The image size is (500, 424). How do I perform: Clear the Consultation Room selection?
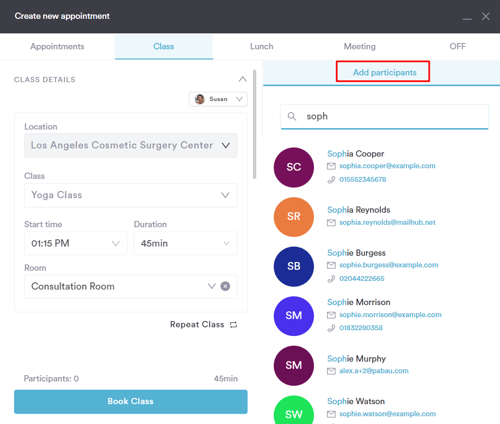coord(225,286)
